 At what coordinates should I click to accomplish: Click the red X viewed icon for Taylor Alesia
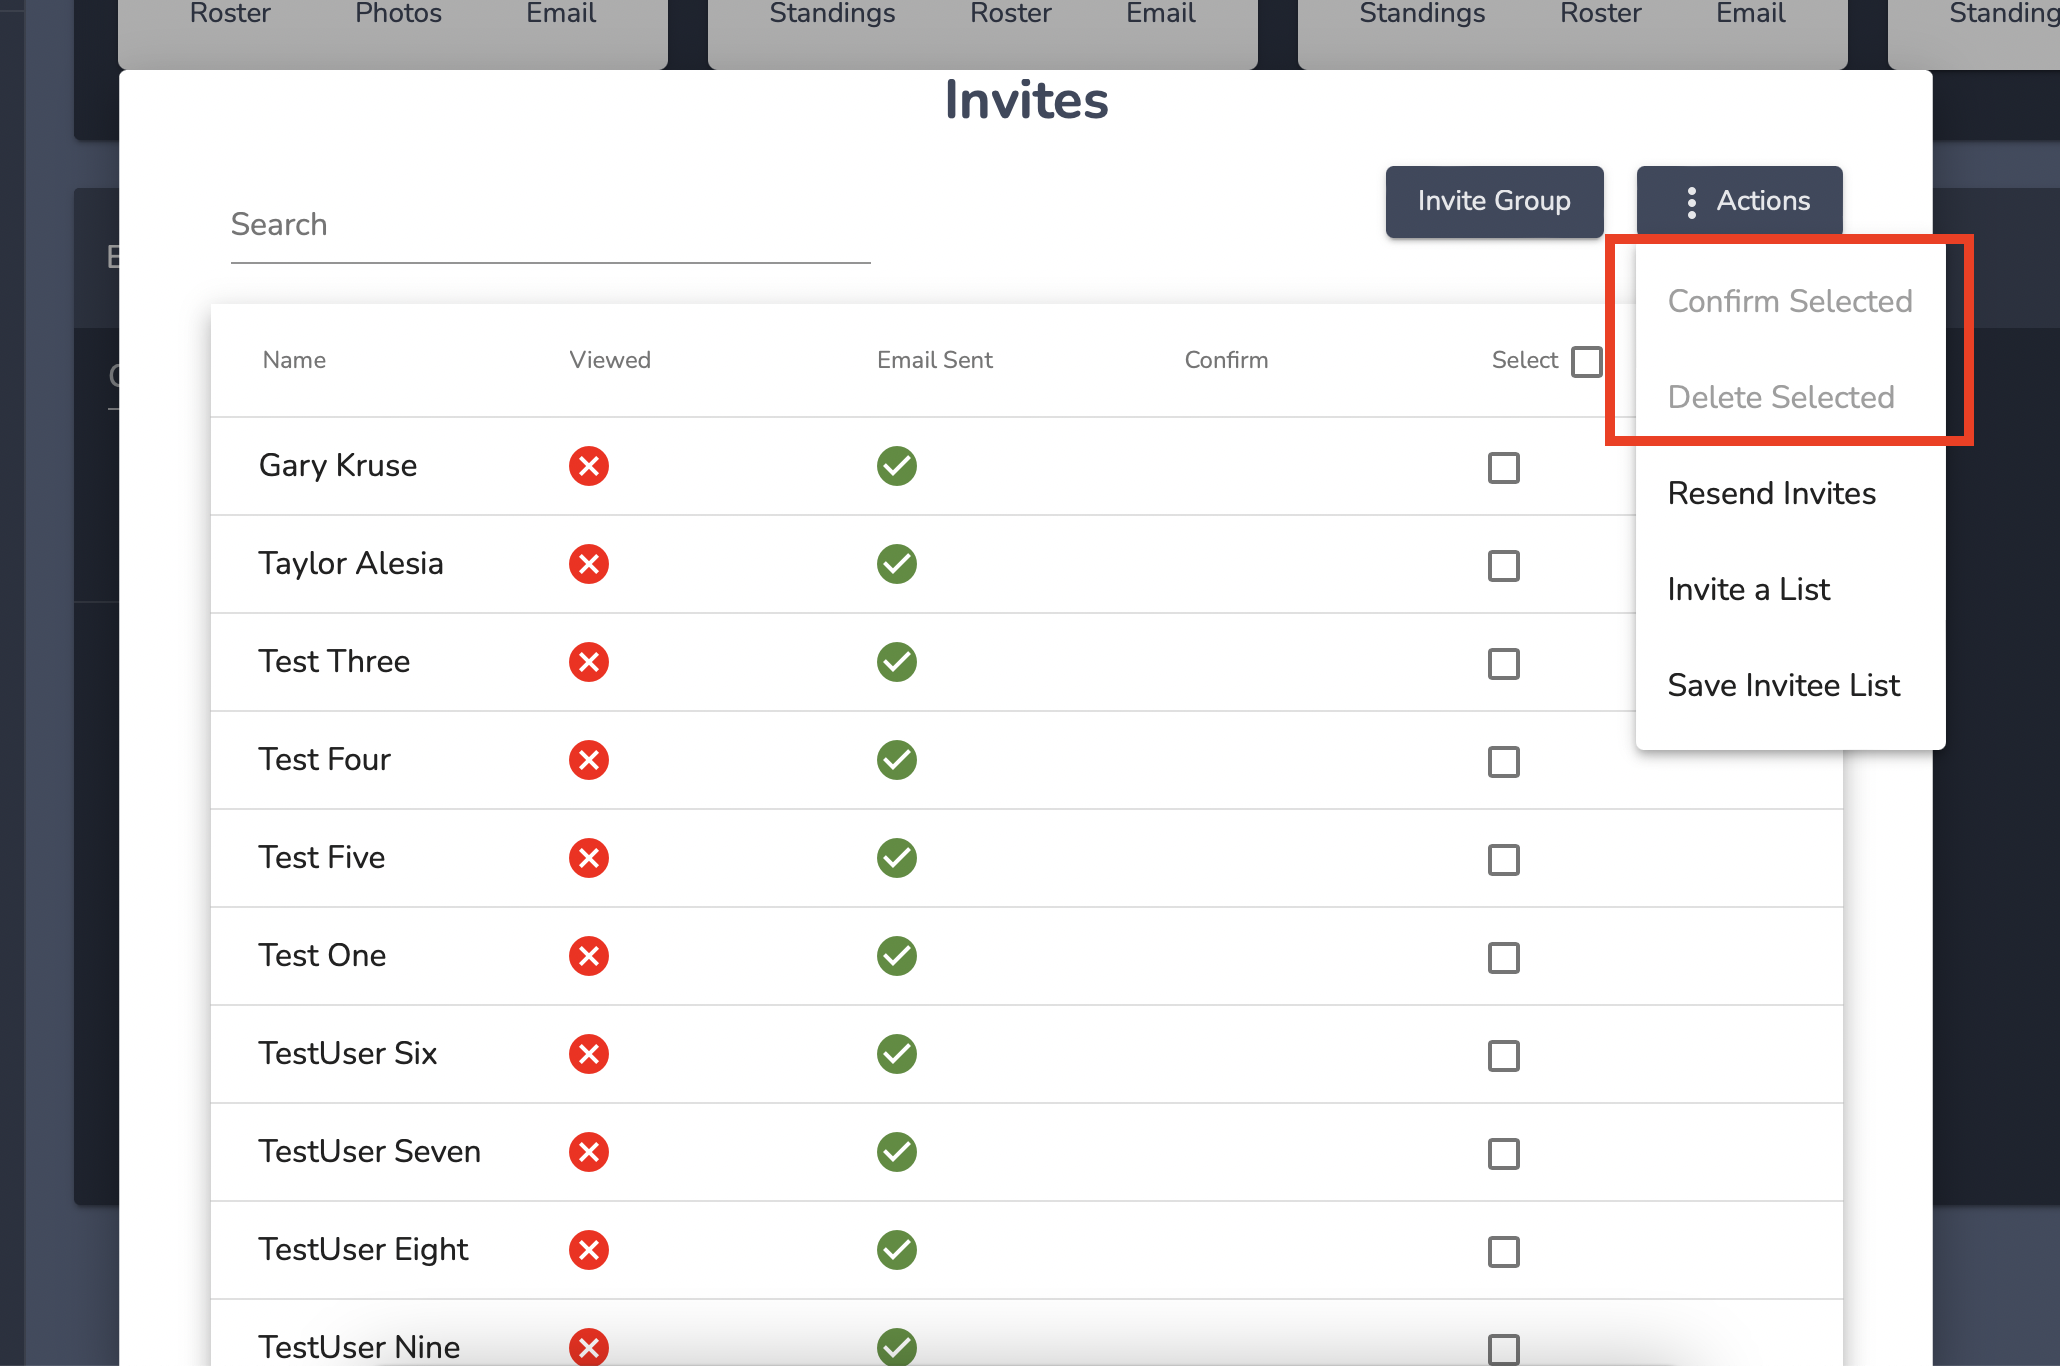[x=589, y=564]
